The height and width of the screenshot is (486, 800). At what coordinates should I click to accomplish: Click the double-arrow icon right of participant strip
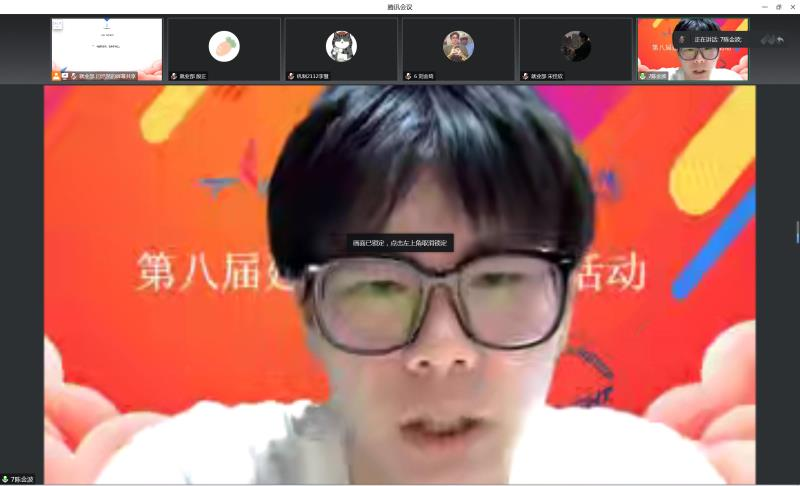(x=766, y=40)
